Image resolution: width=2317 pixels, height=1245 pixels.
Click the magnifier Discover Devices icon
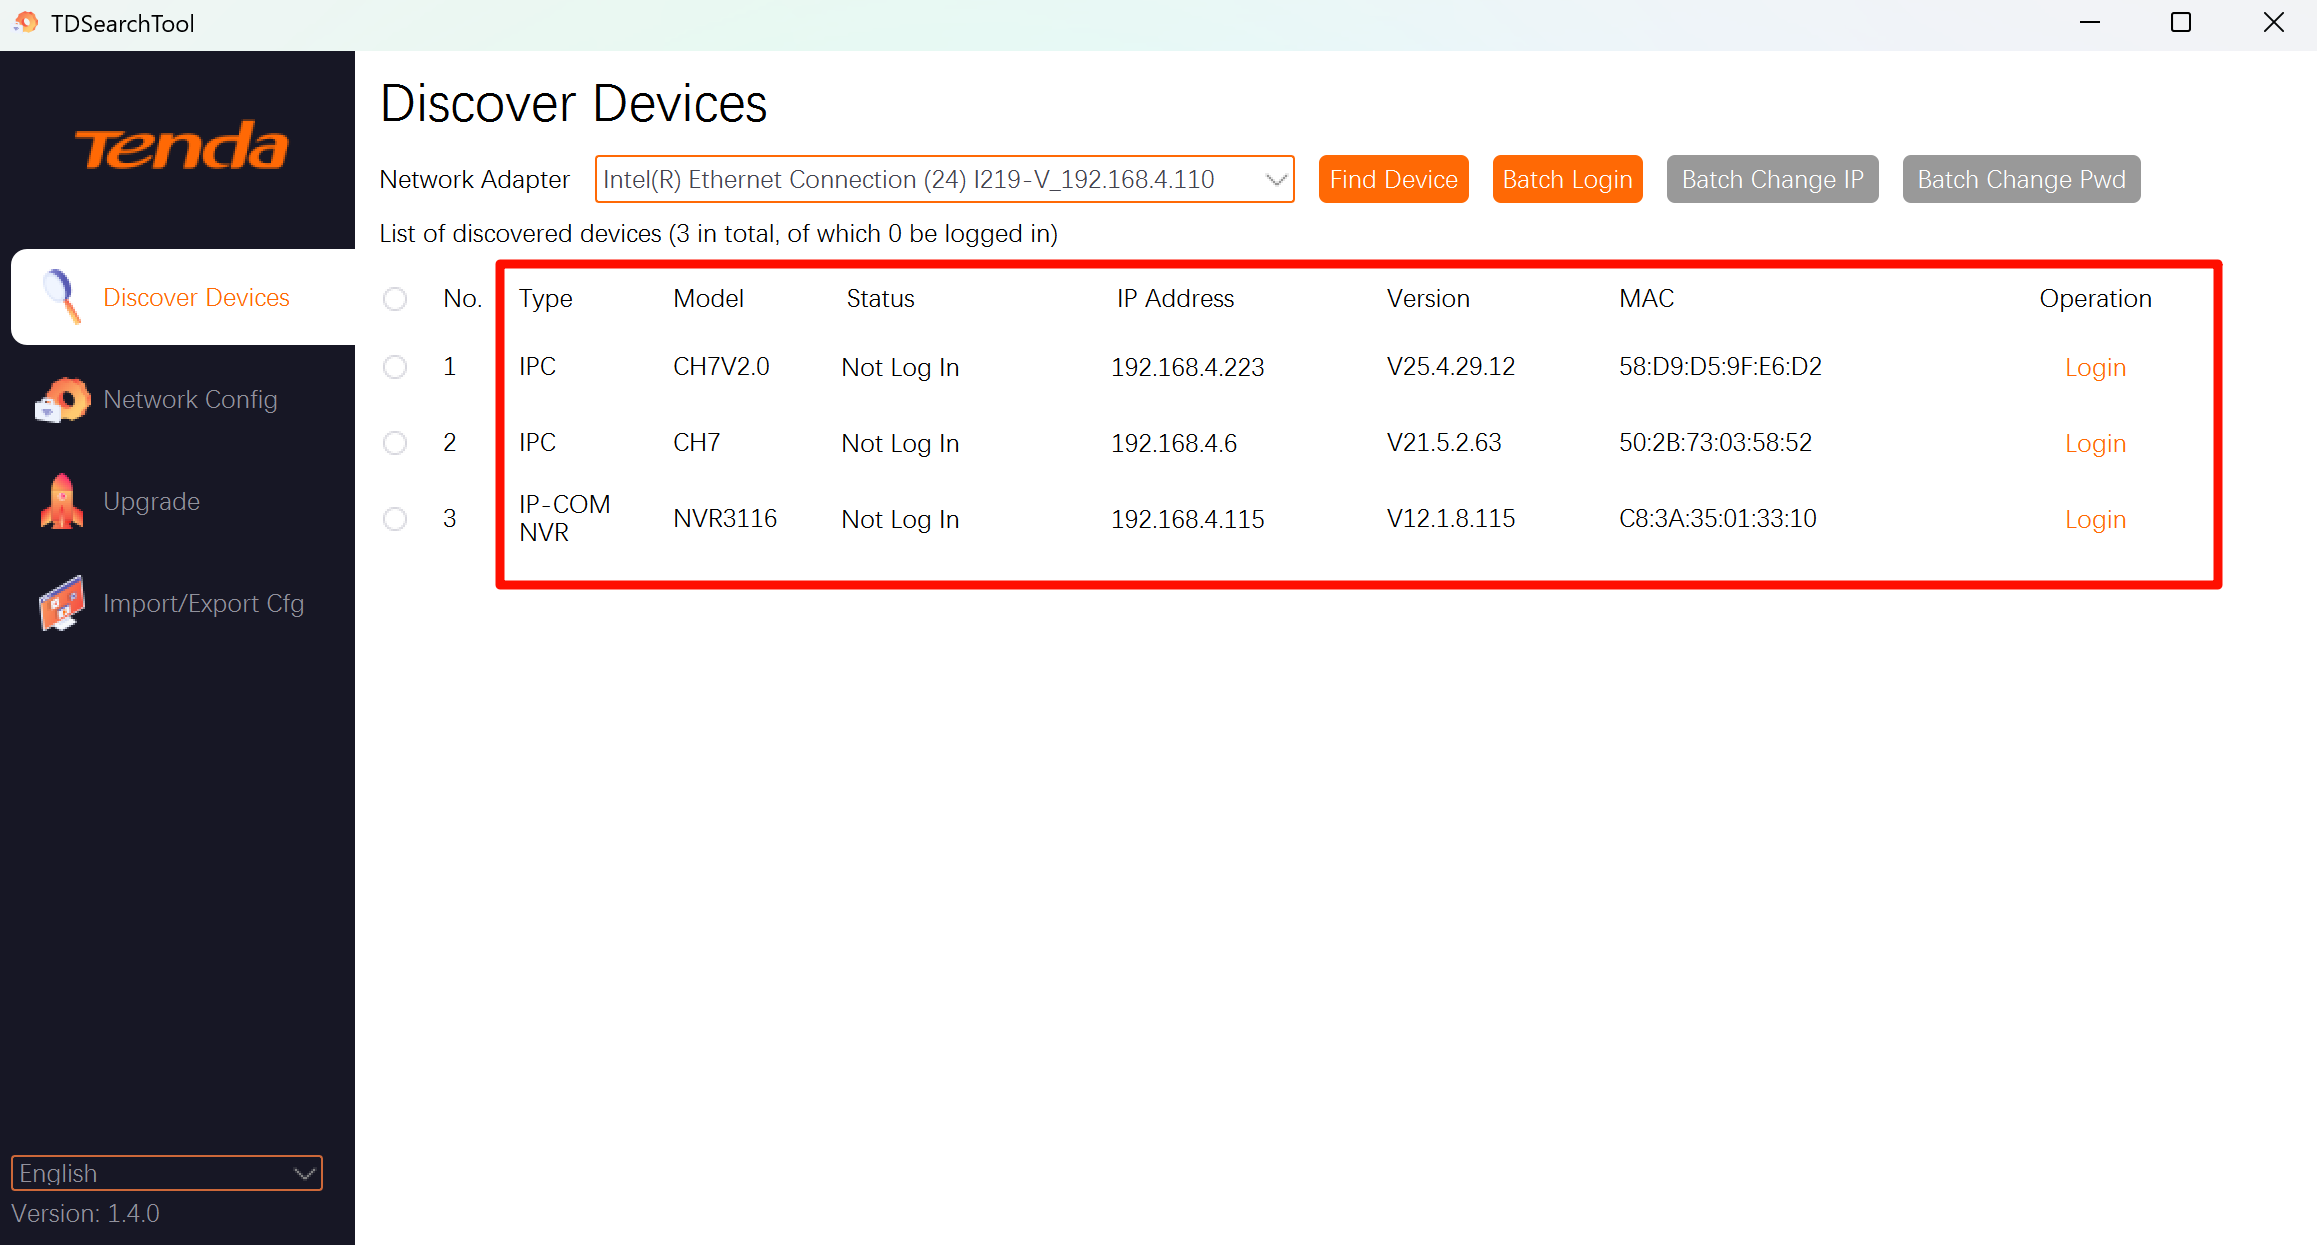pyautogui.click(x=62, y=297)
